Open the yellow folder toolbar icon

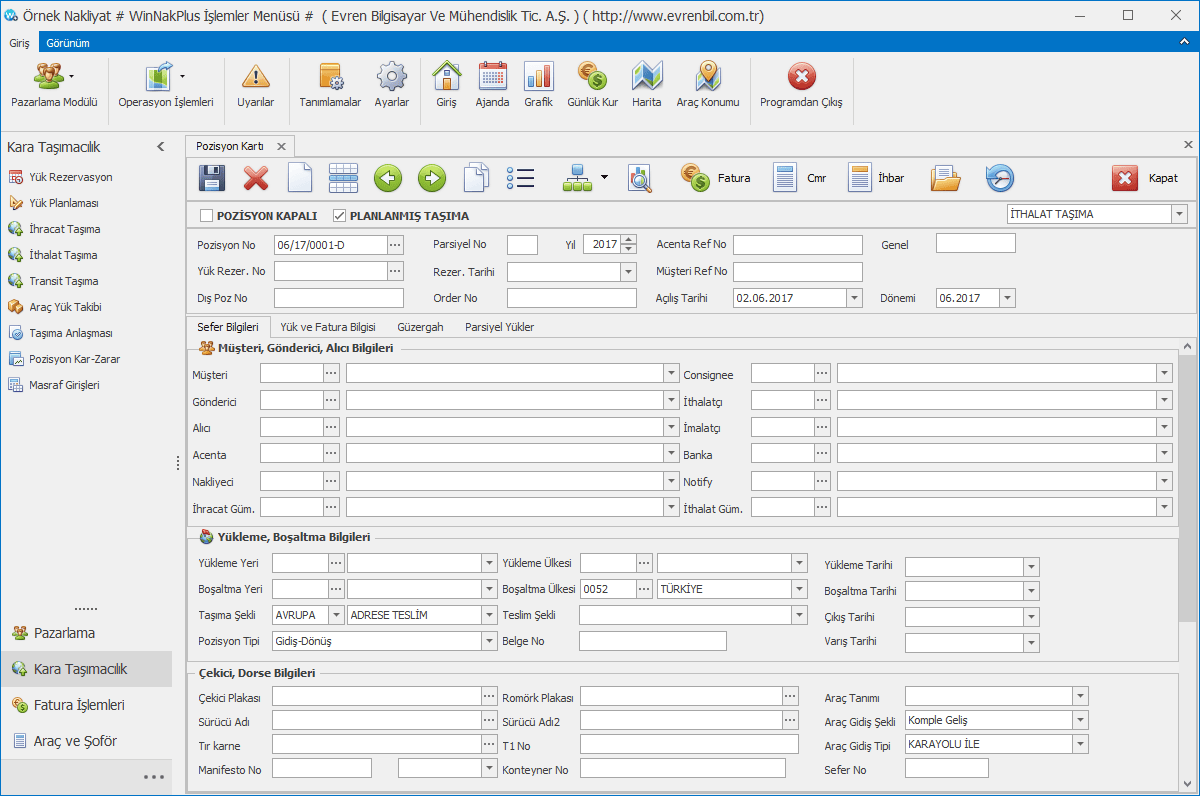coord(945,178)
